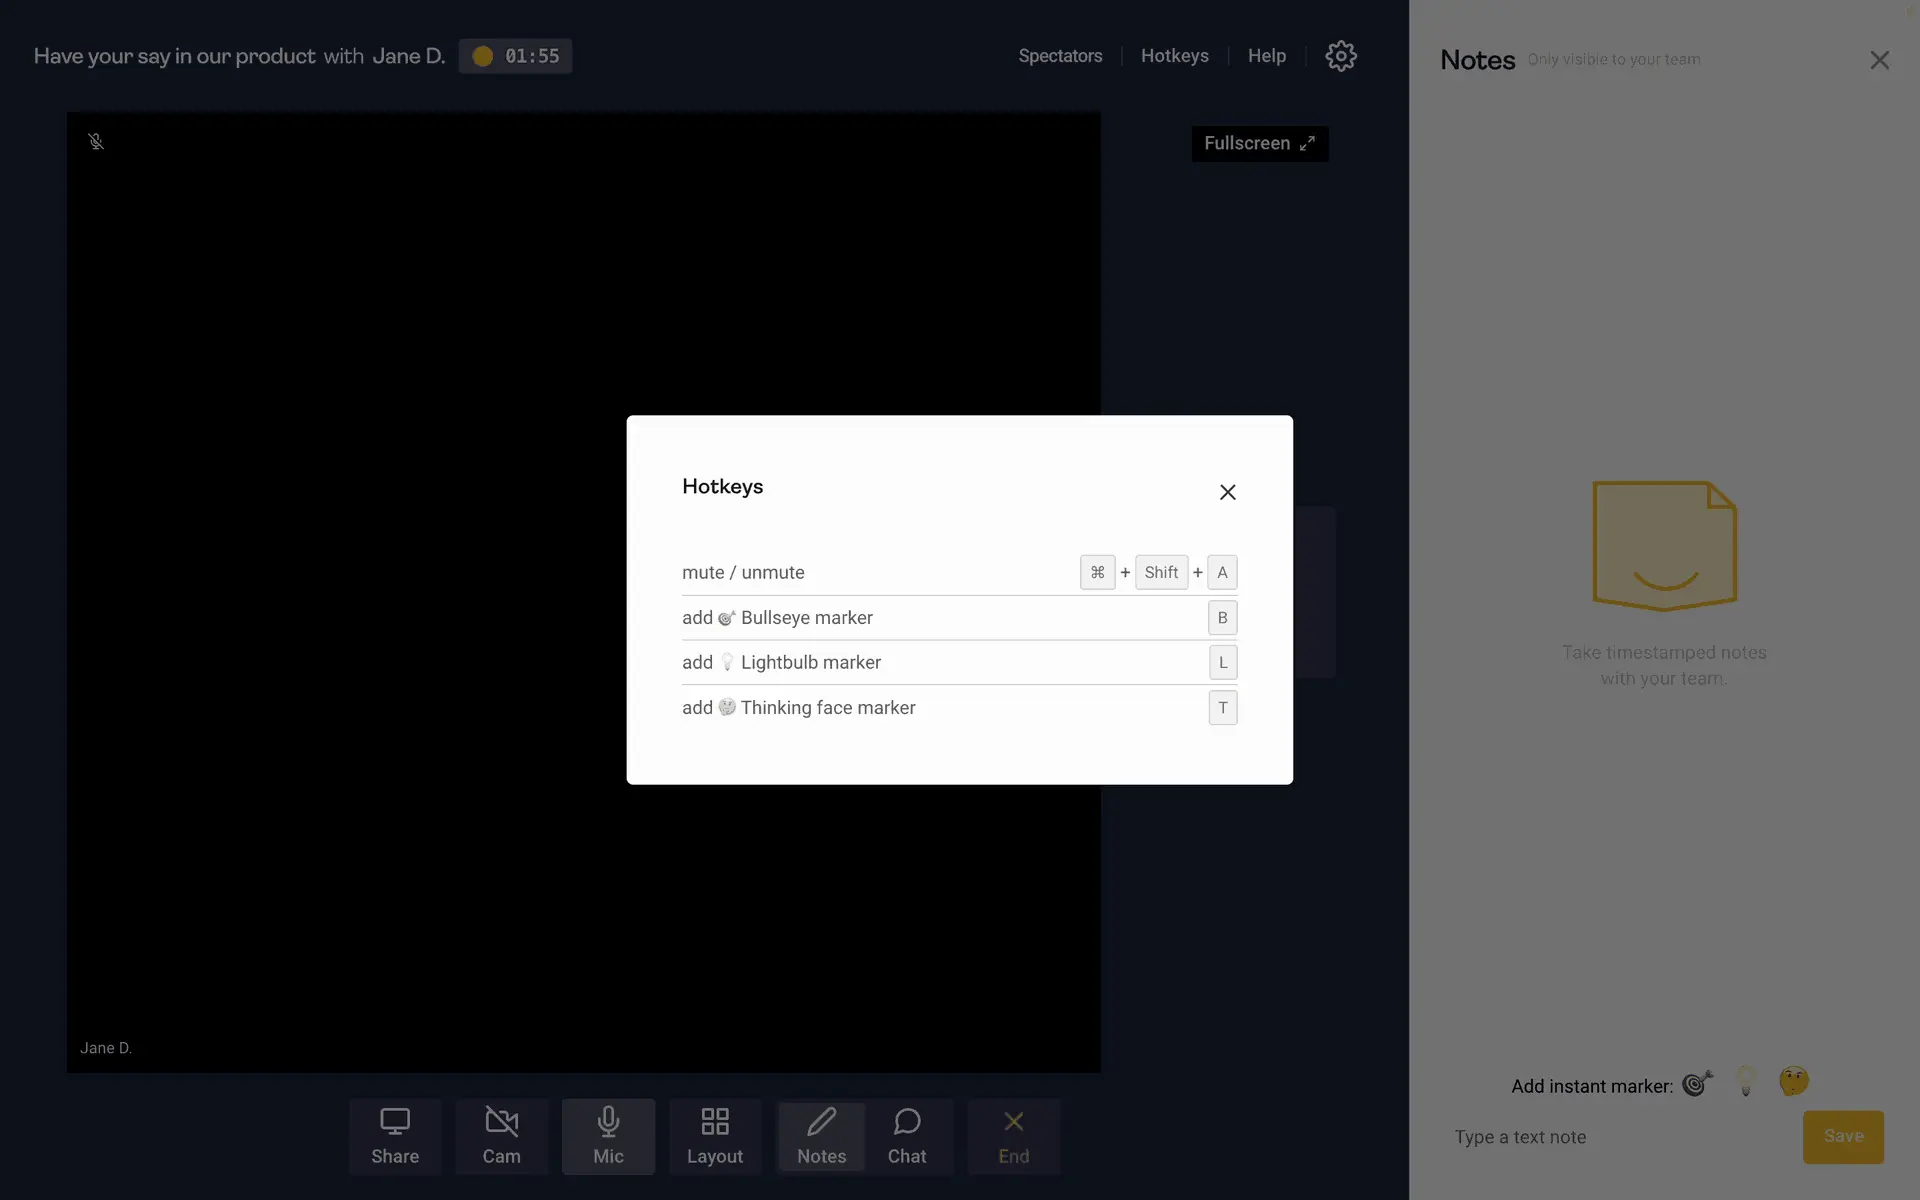This screenshot has width=1920, height=1200.
Task: Add instant Lightbulb marker in Notes
Action: coord(1746,1082)
